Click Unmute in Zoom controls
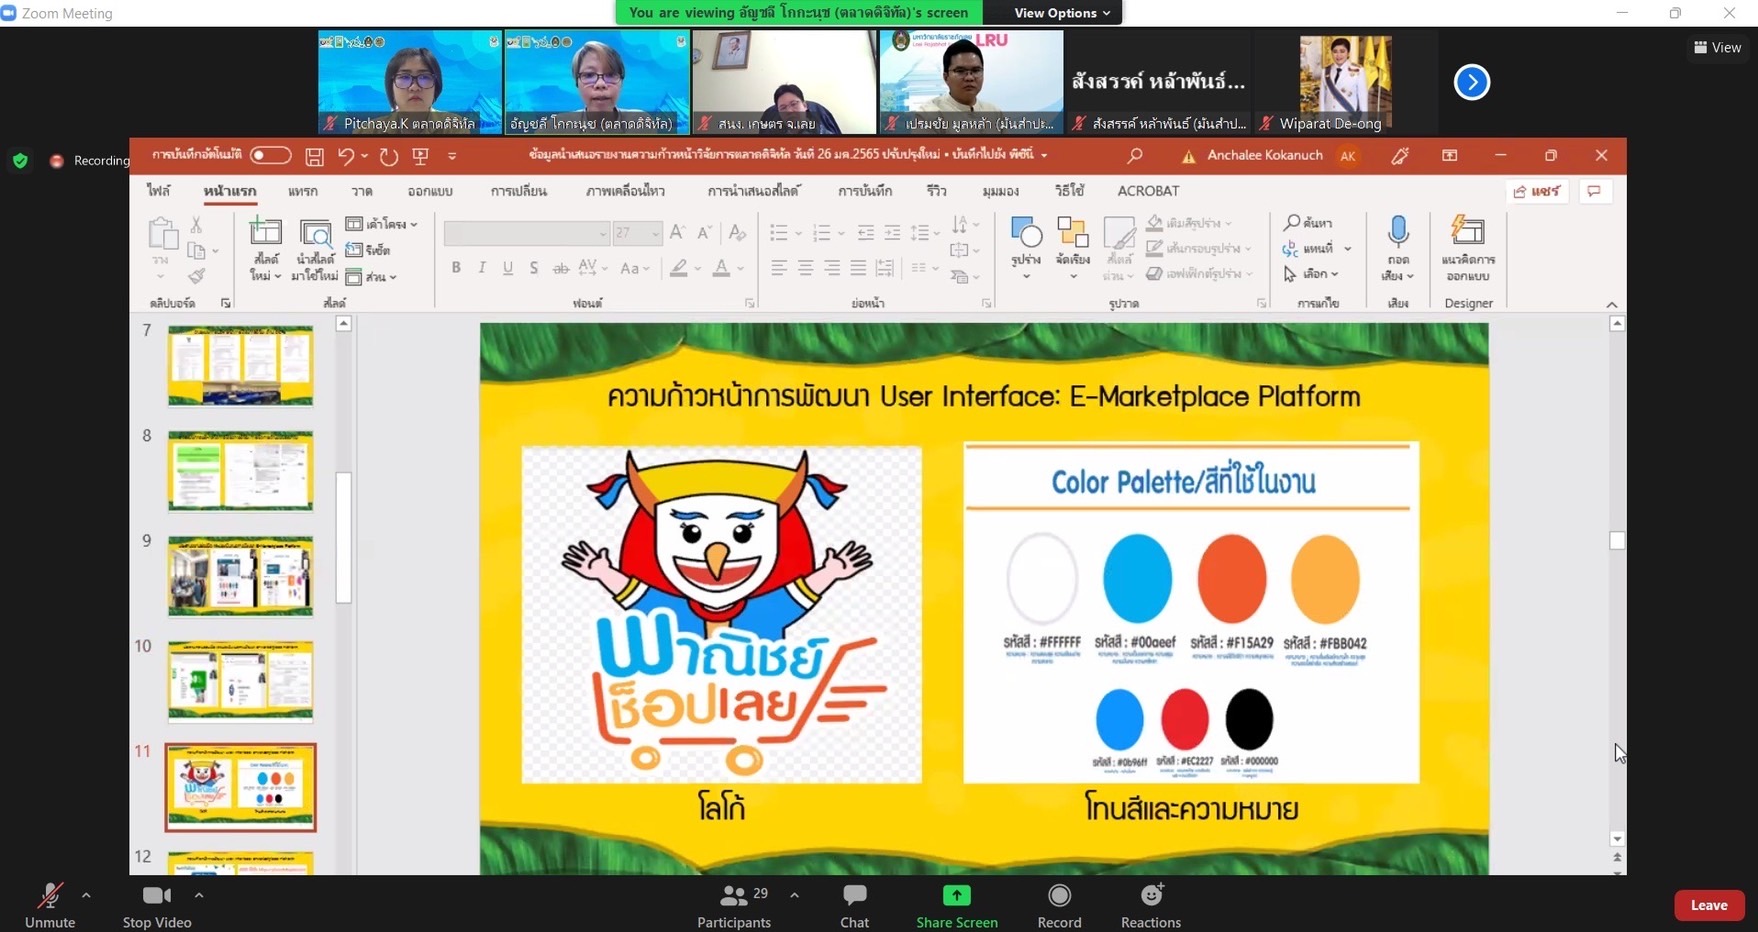 coord(50,906)
